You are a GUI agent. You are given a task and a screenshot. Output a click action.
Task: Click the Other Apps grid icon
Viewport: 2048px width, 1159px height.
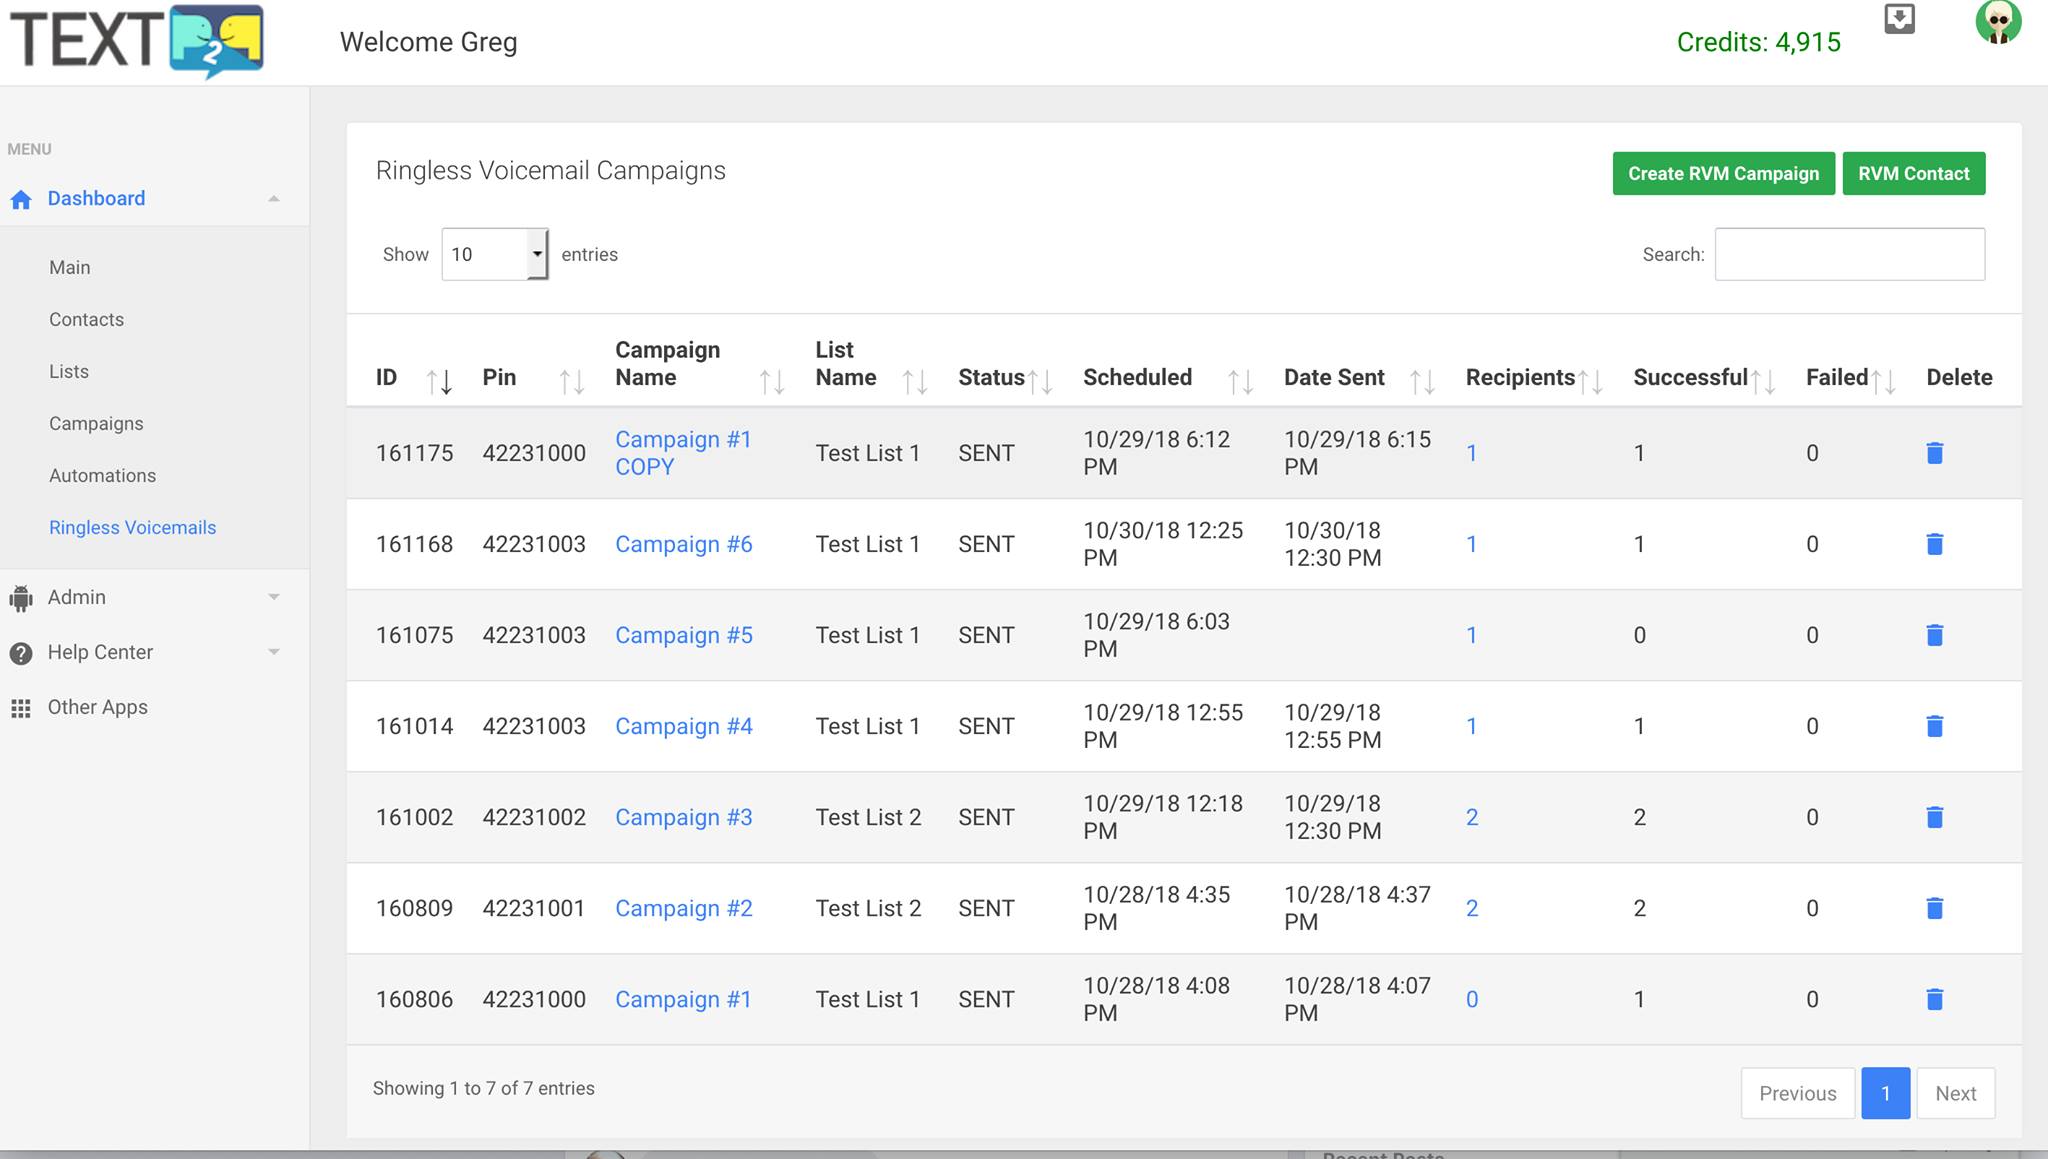21,708
